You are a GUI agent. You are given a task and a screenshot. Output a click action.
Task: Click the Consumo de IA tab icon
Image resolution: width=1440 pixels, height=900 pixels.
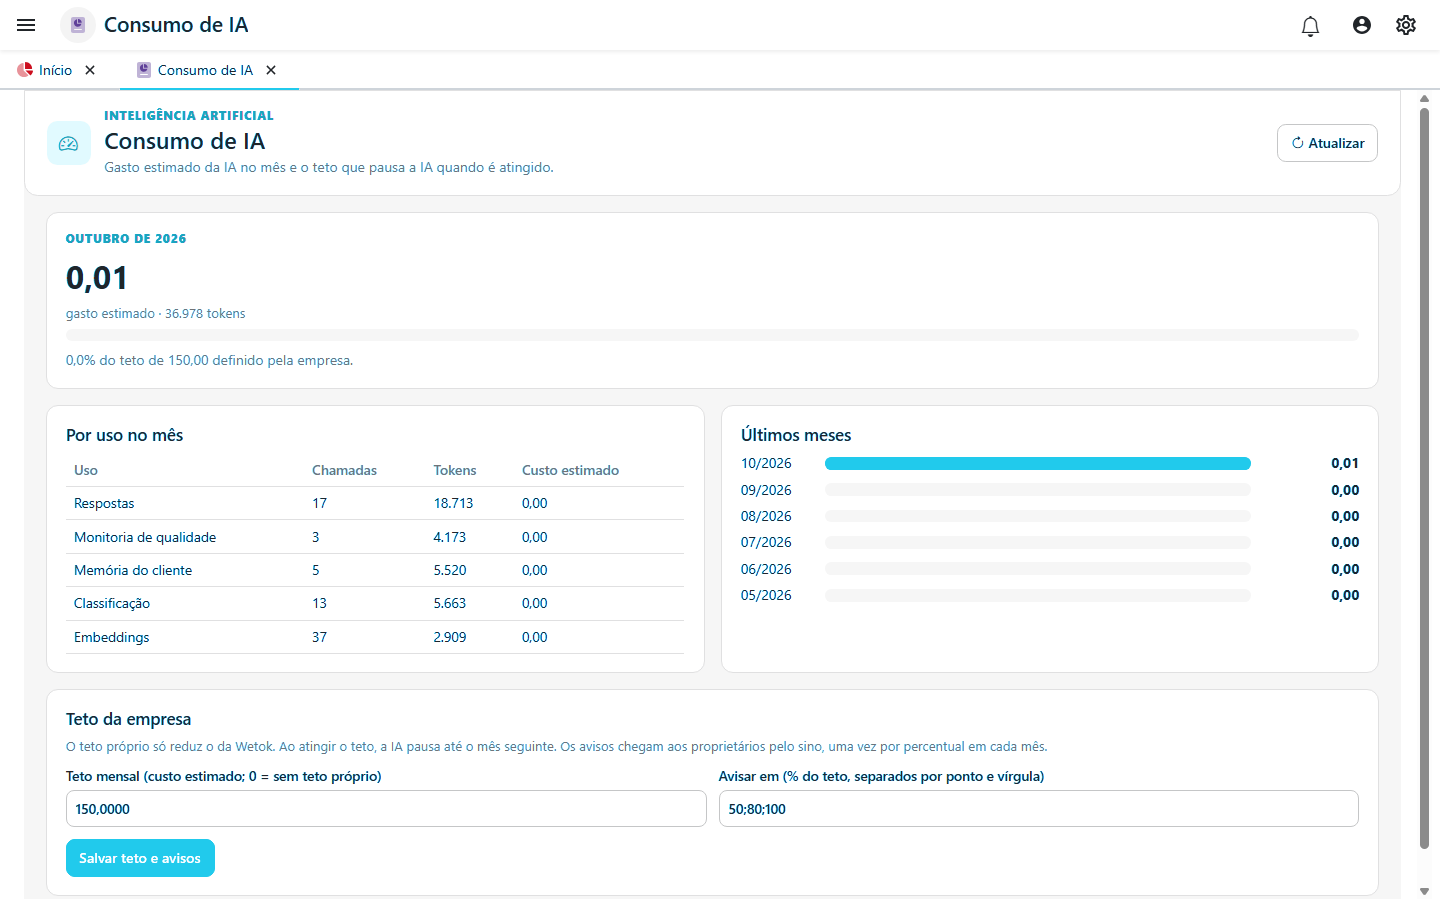[x=144, y=70]
